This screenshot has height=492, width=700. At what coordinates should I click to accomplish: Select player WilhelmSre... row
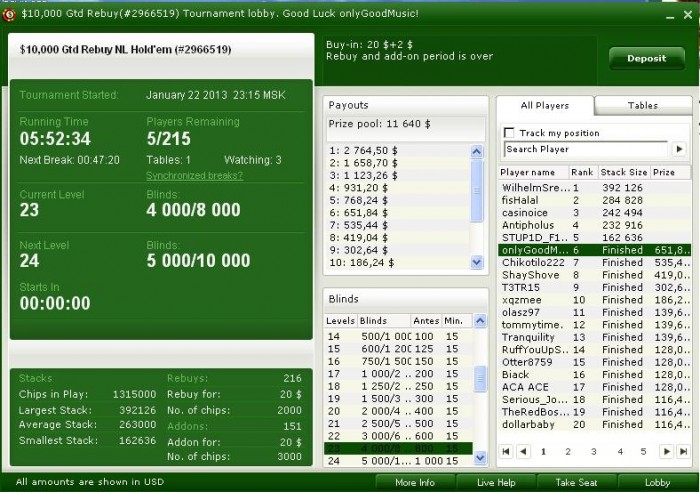(594, 188)
